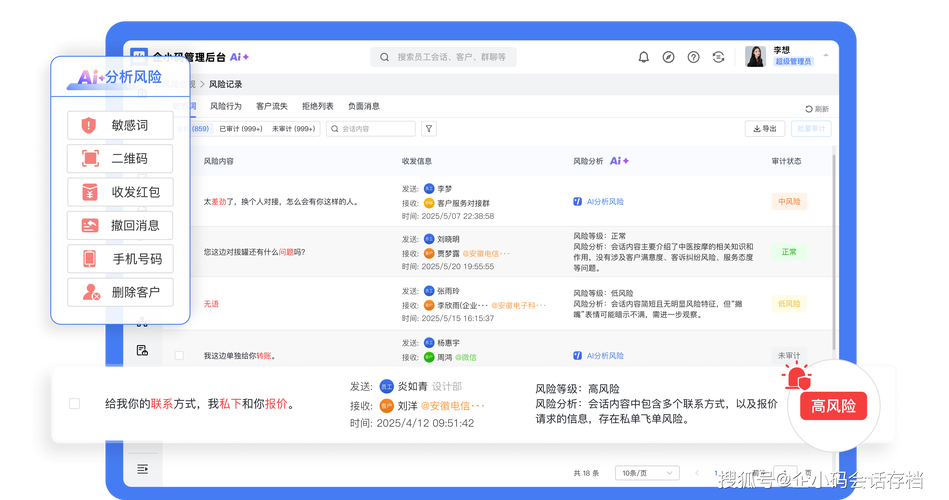This screenshot has height=500, width=949.
Task: Click sender avatar icon for 刘晓明
Action: coord(429,239)
